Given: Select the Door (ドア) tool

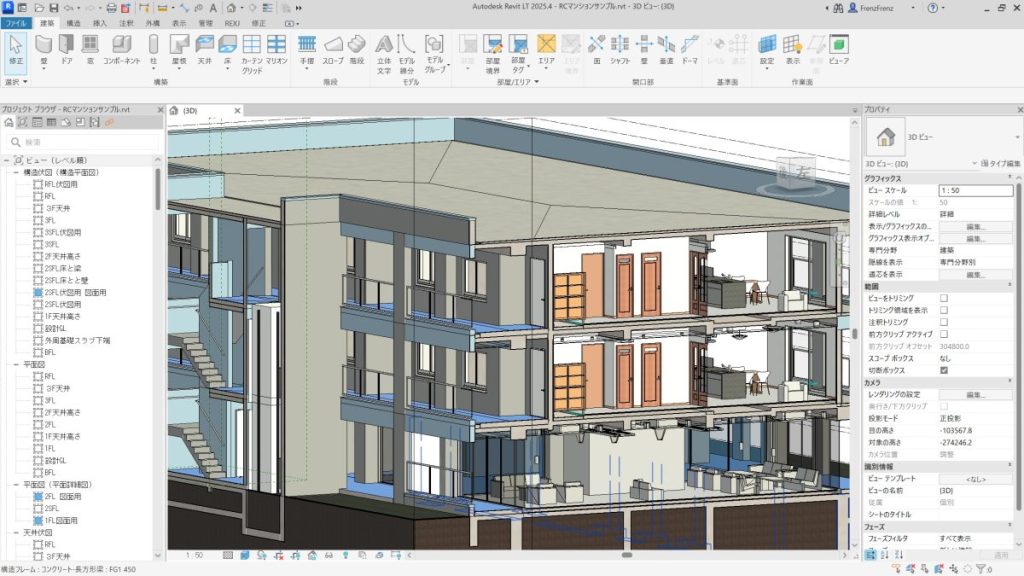Looking at the screenshot, I should point(67,48).
